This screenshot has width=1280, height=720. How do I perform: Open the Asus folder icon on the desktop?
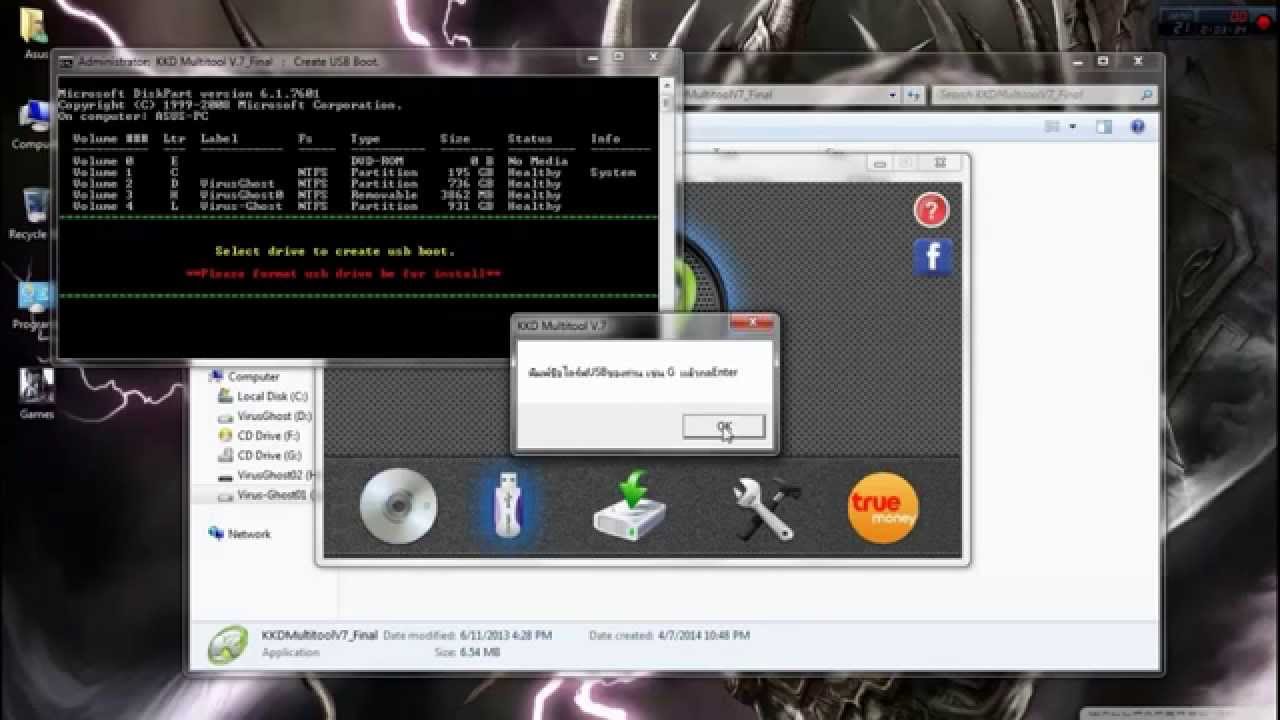33,33
